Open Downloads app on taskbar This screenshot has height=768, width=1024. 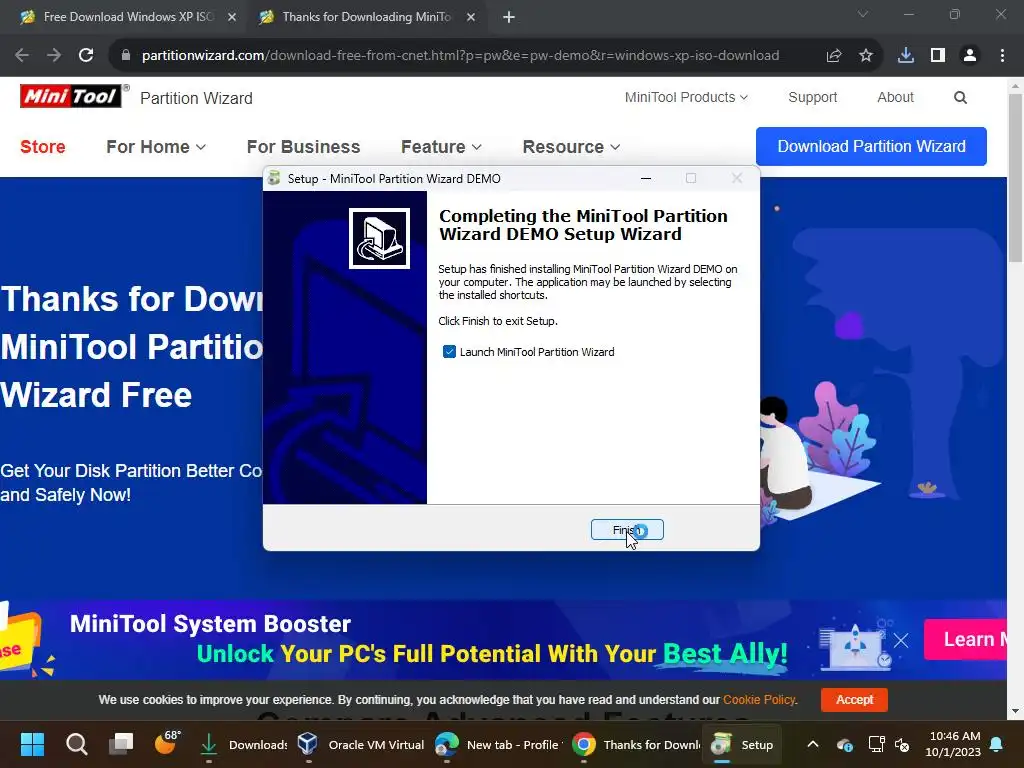tap(245, 744)
